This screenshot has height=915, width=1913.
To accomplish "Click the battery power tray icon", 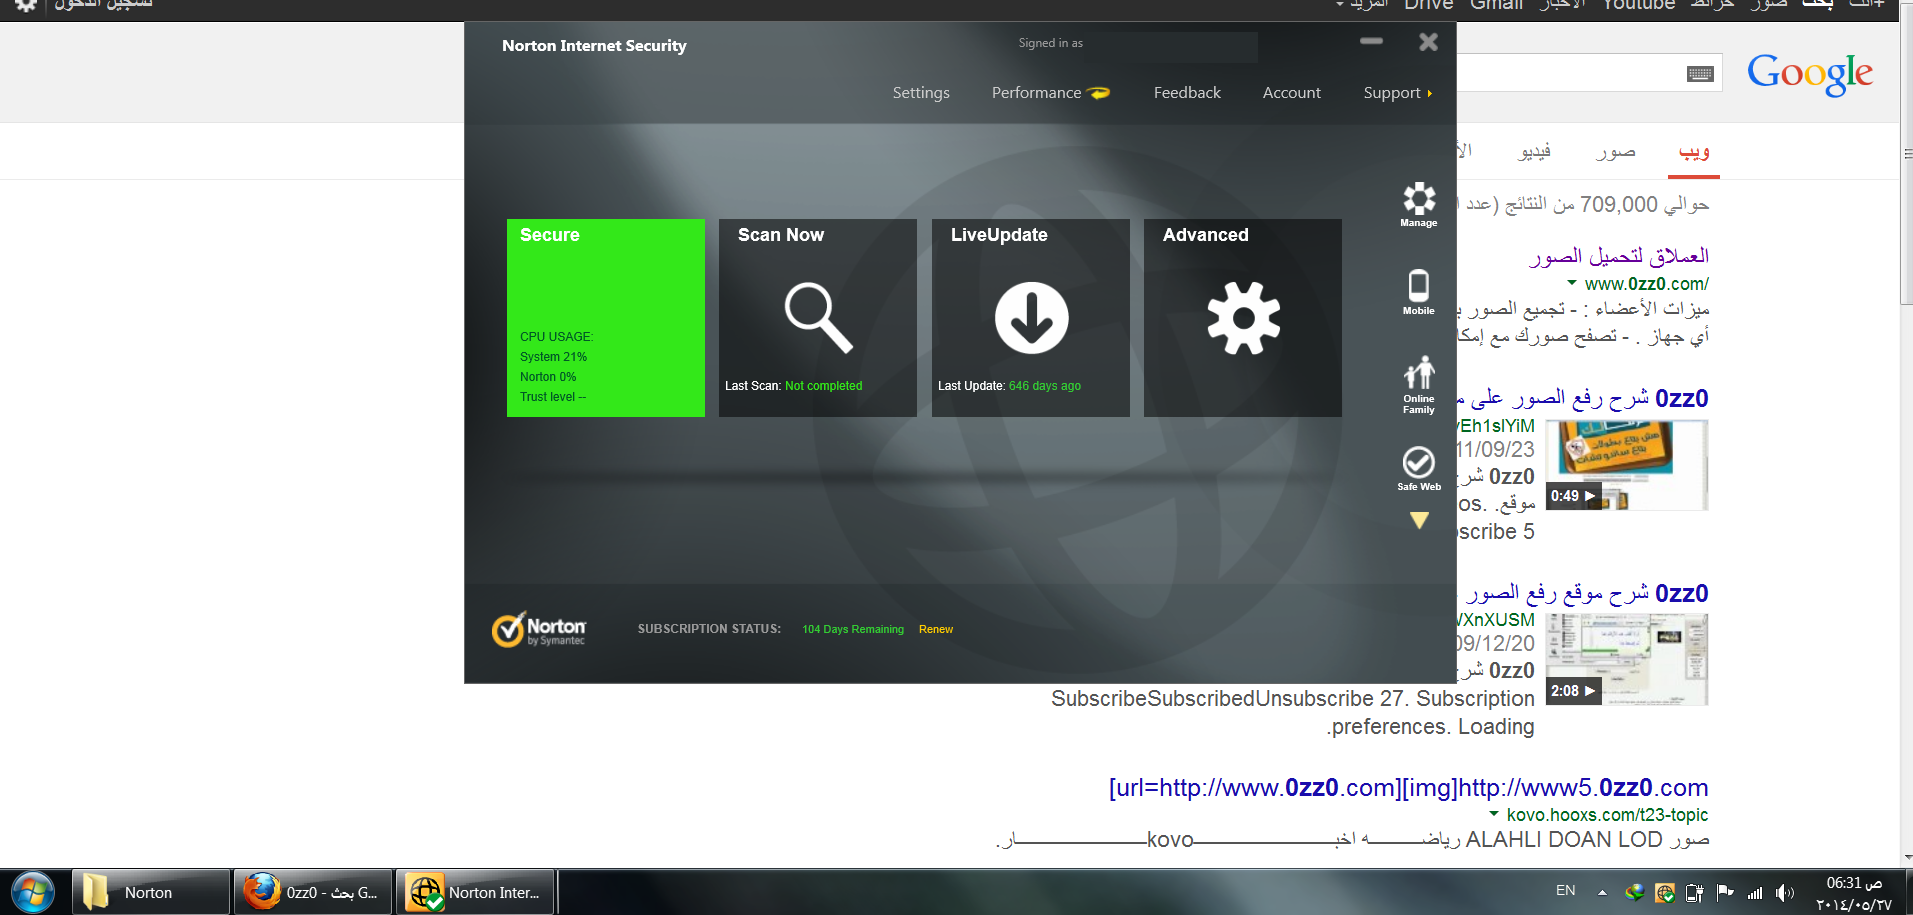I will coord(1695,893).
